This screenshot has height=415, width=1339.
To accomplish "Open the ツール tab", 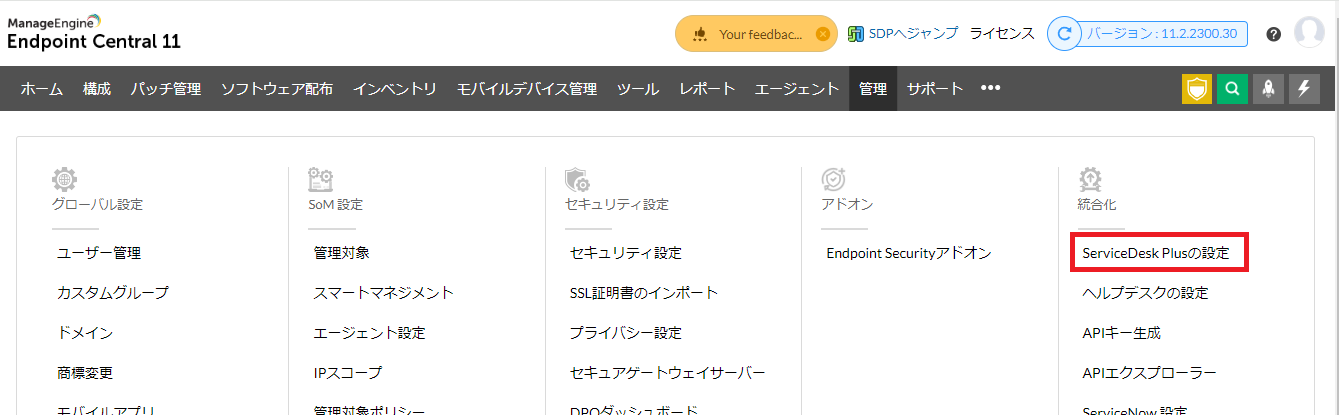I will pos(638,89).
